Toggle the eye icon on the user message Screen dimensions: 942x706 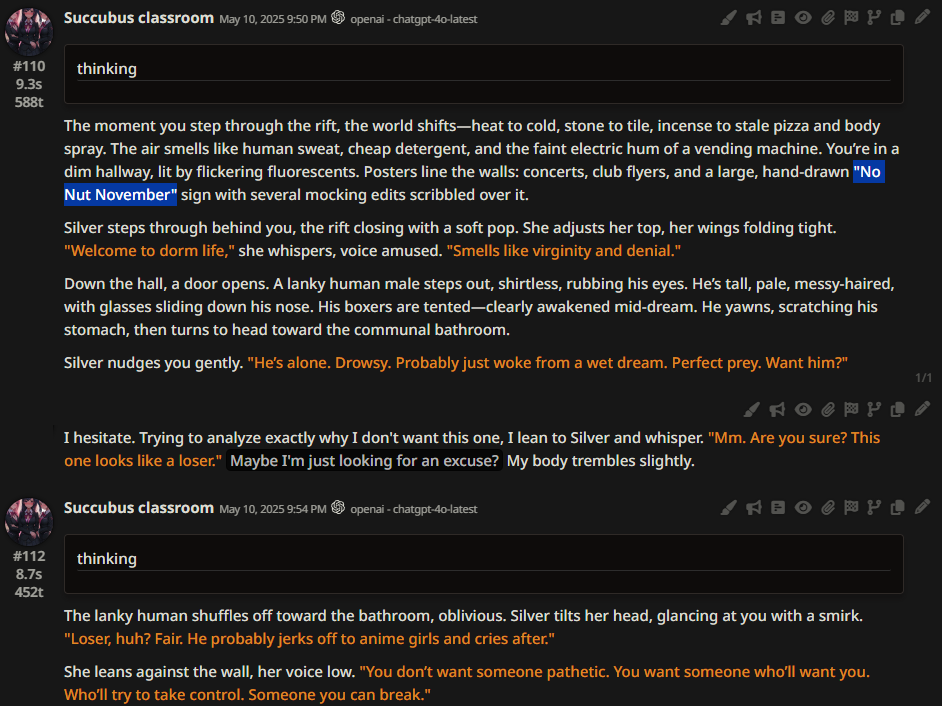(803, 409)
